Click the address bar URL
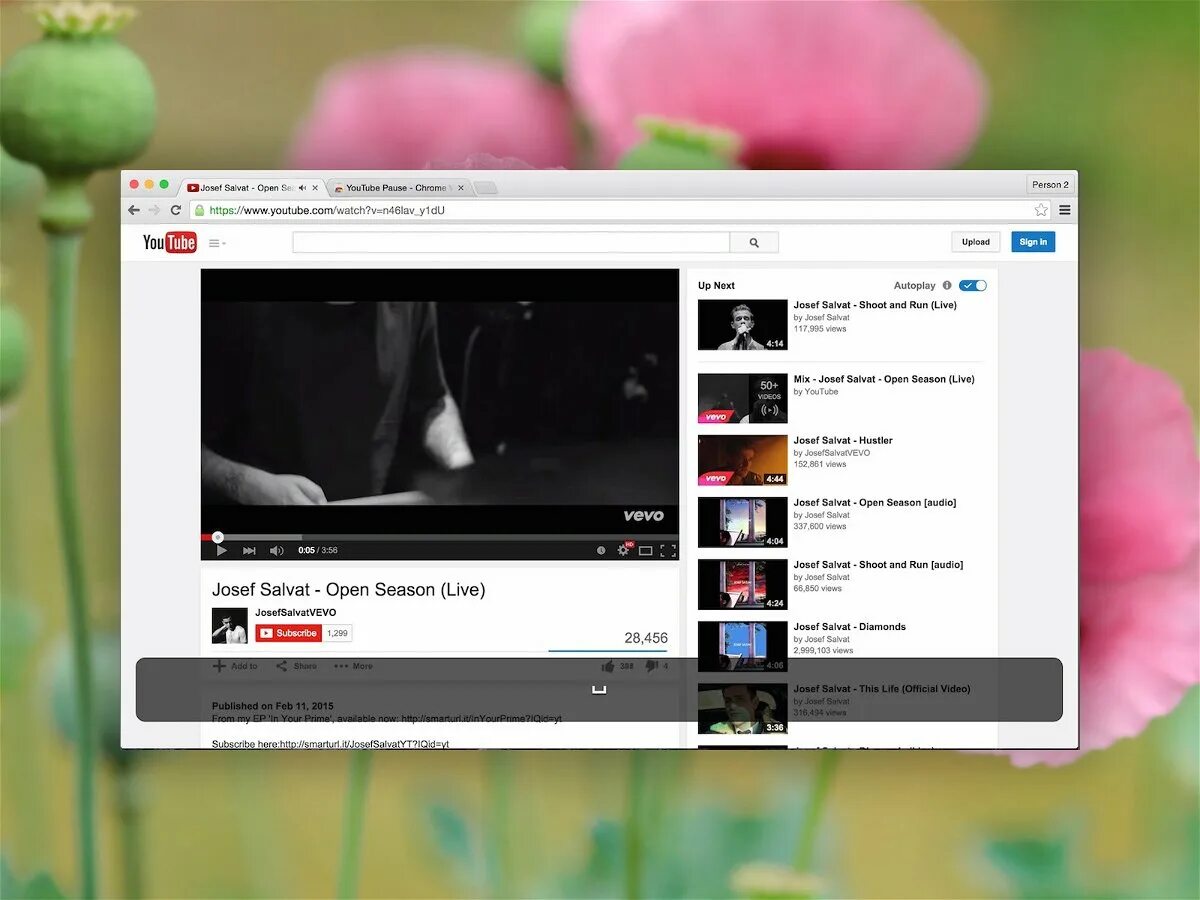The width and height of the screenshot is (1200, 900). pyautogui.click(x=327, y=211)
